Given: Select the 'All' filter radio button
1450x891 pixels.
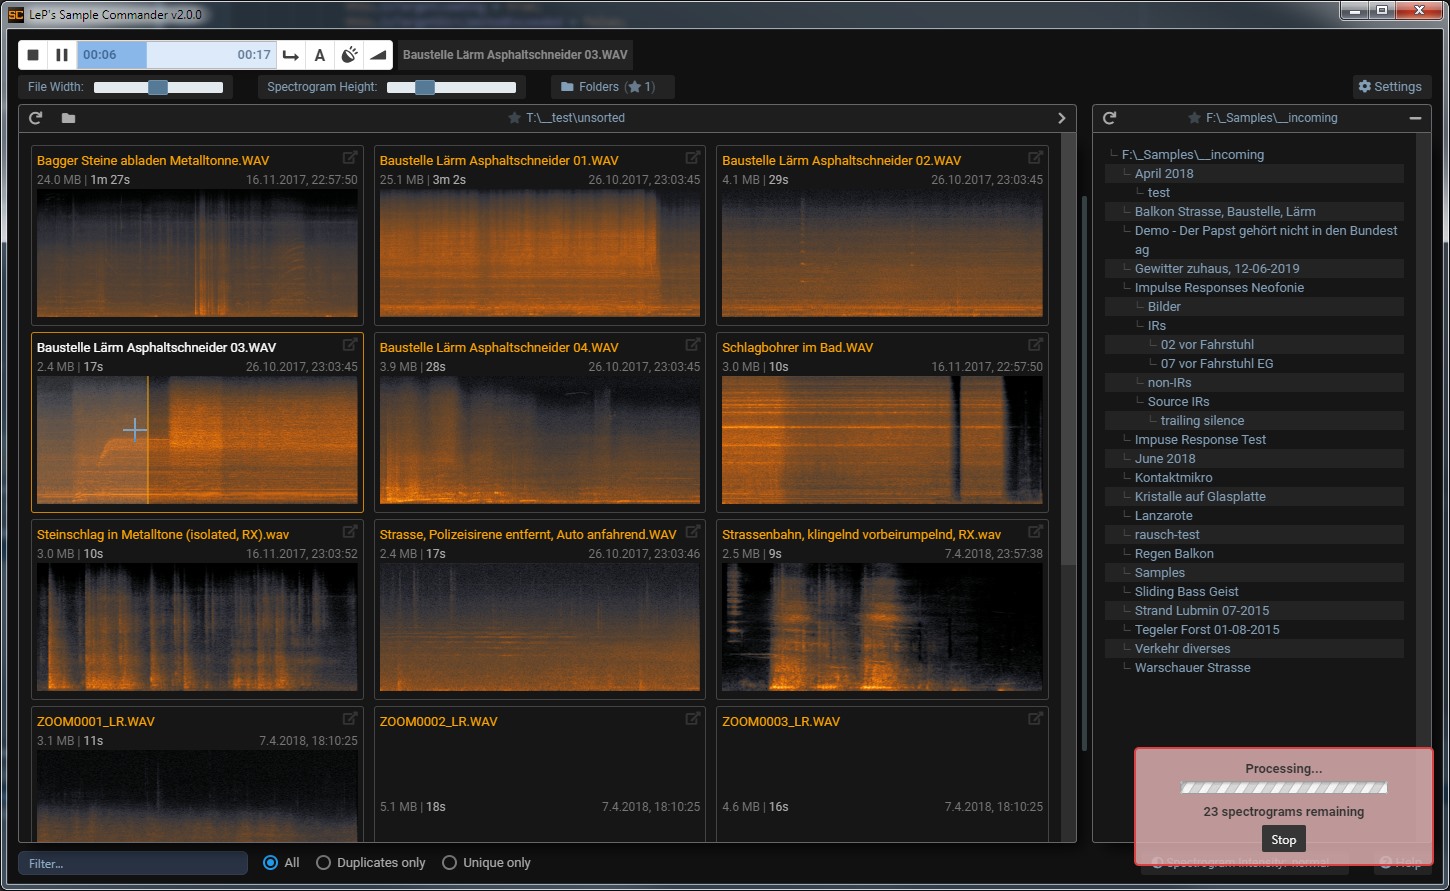Looking at the screenshot, I should click(270, 863).
